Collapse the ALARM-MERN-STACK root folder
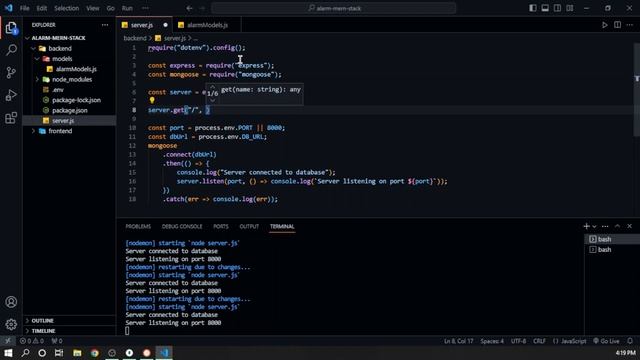This screenshot has height=360, width=640. [x=28, y=38]
